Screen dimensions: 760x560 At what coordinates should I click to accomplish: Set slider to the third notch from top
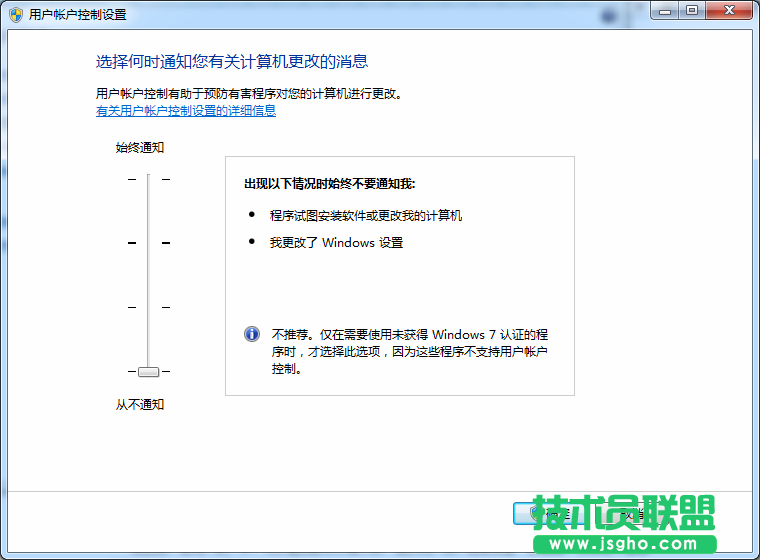click(x=148, y=307)
